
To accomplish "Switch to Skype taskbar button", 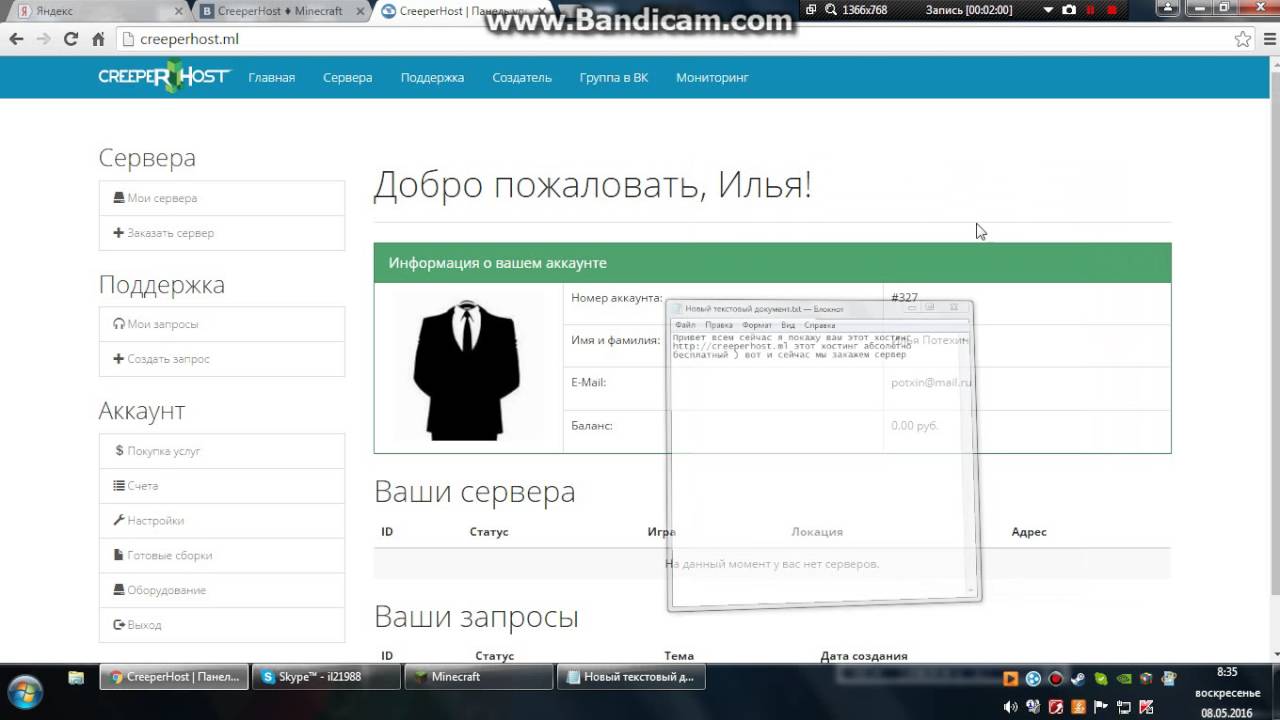I will tap(326, 677).
